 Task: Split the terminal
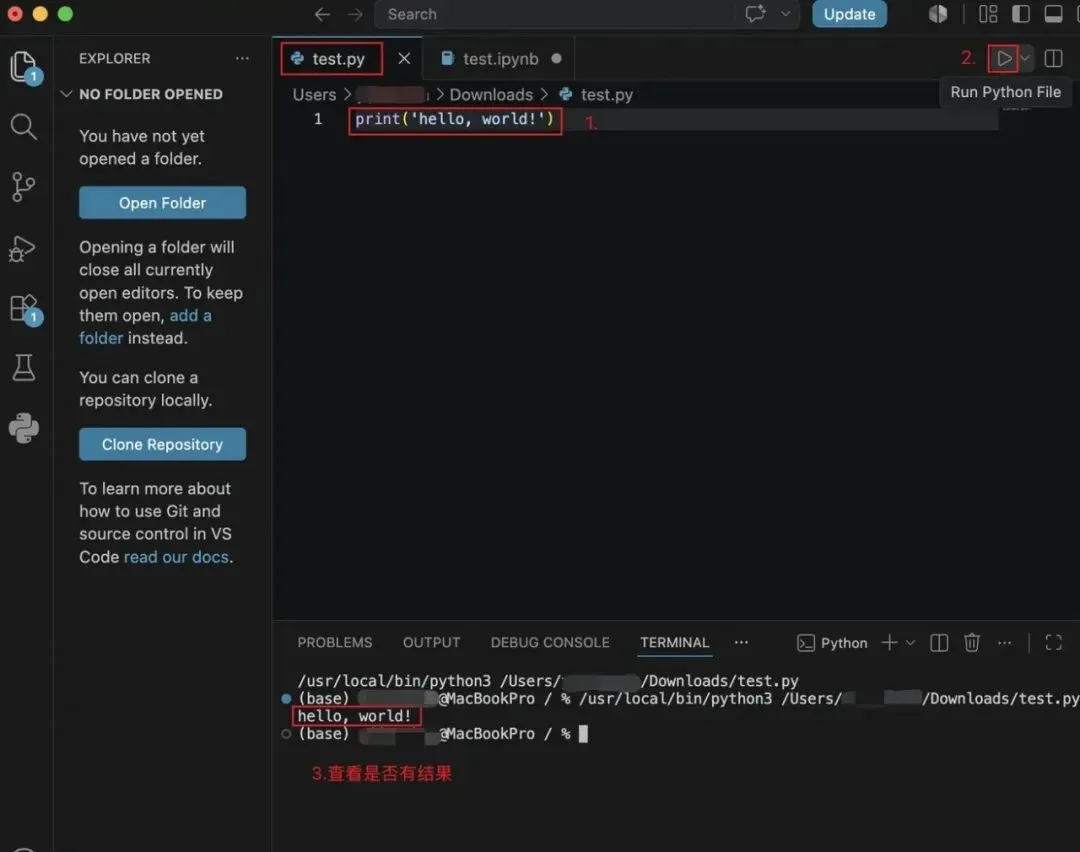tap(939, 643)
